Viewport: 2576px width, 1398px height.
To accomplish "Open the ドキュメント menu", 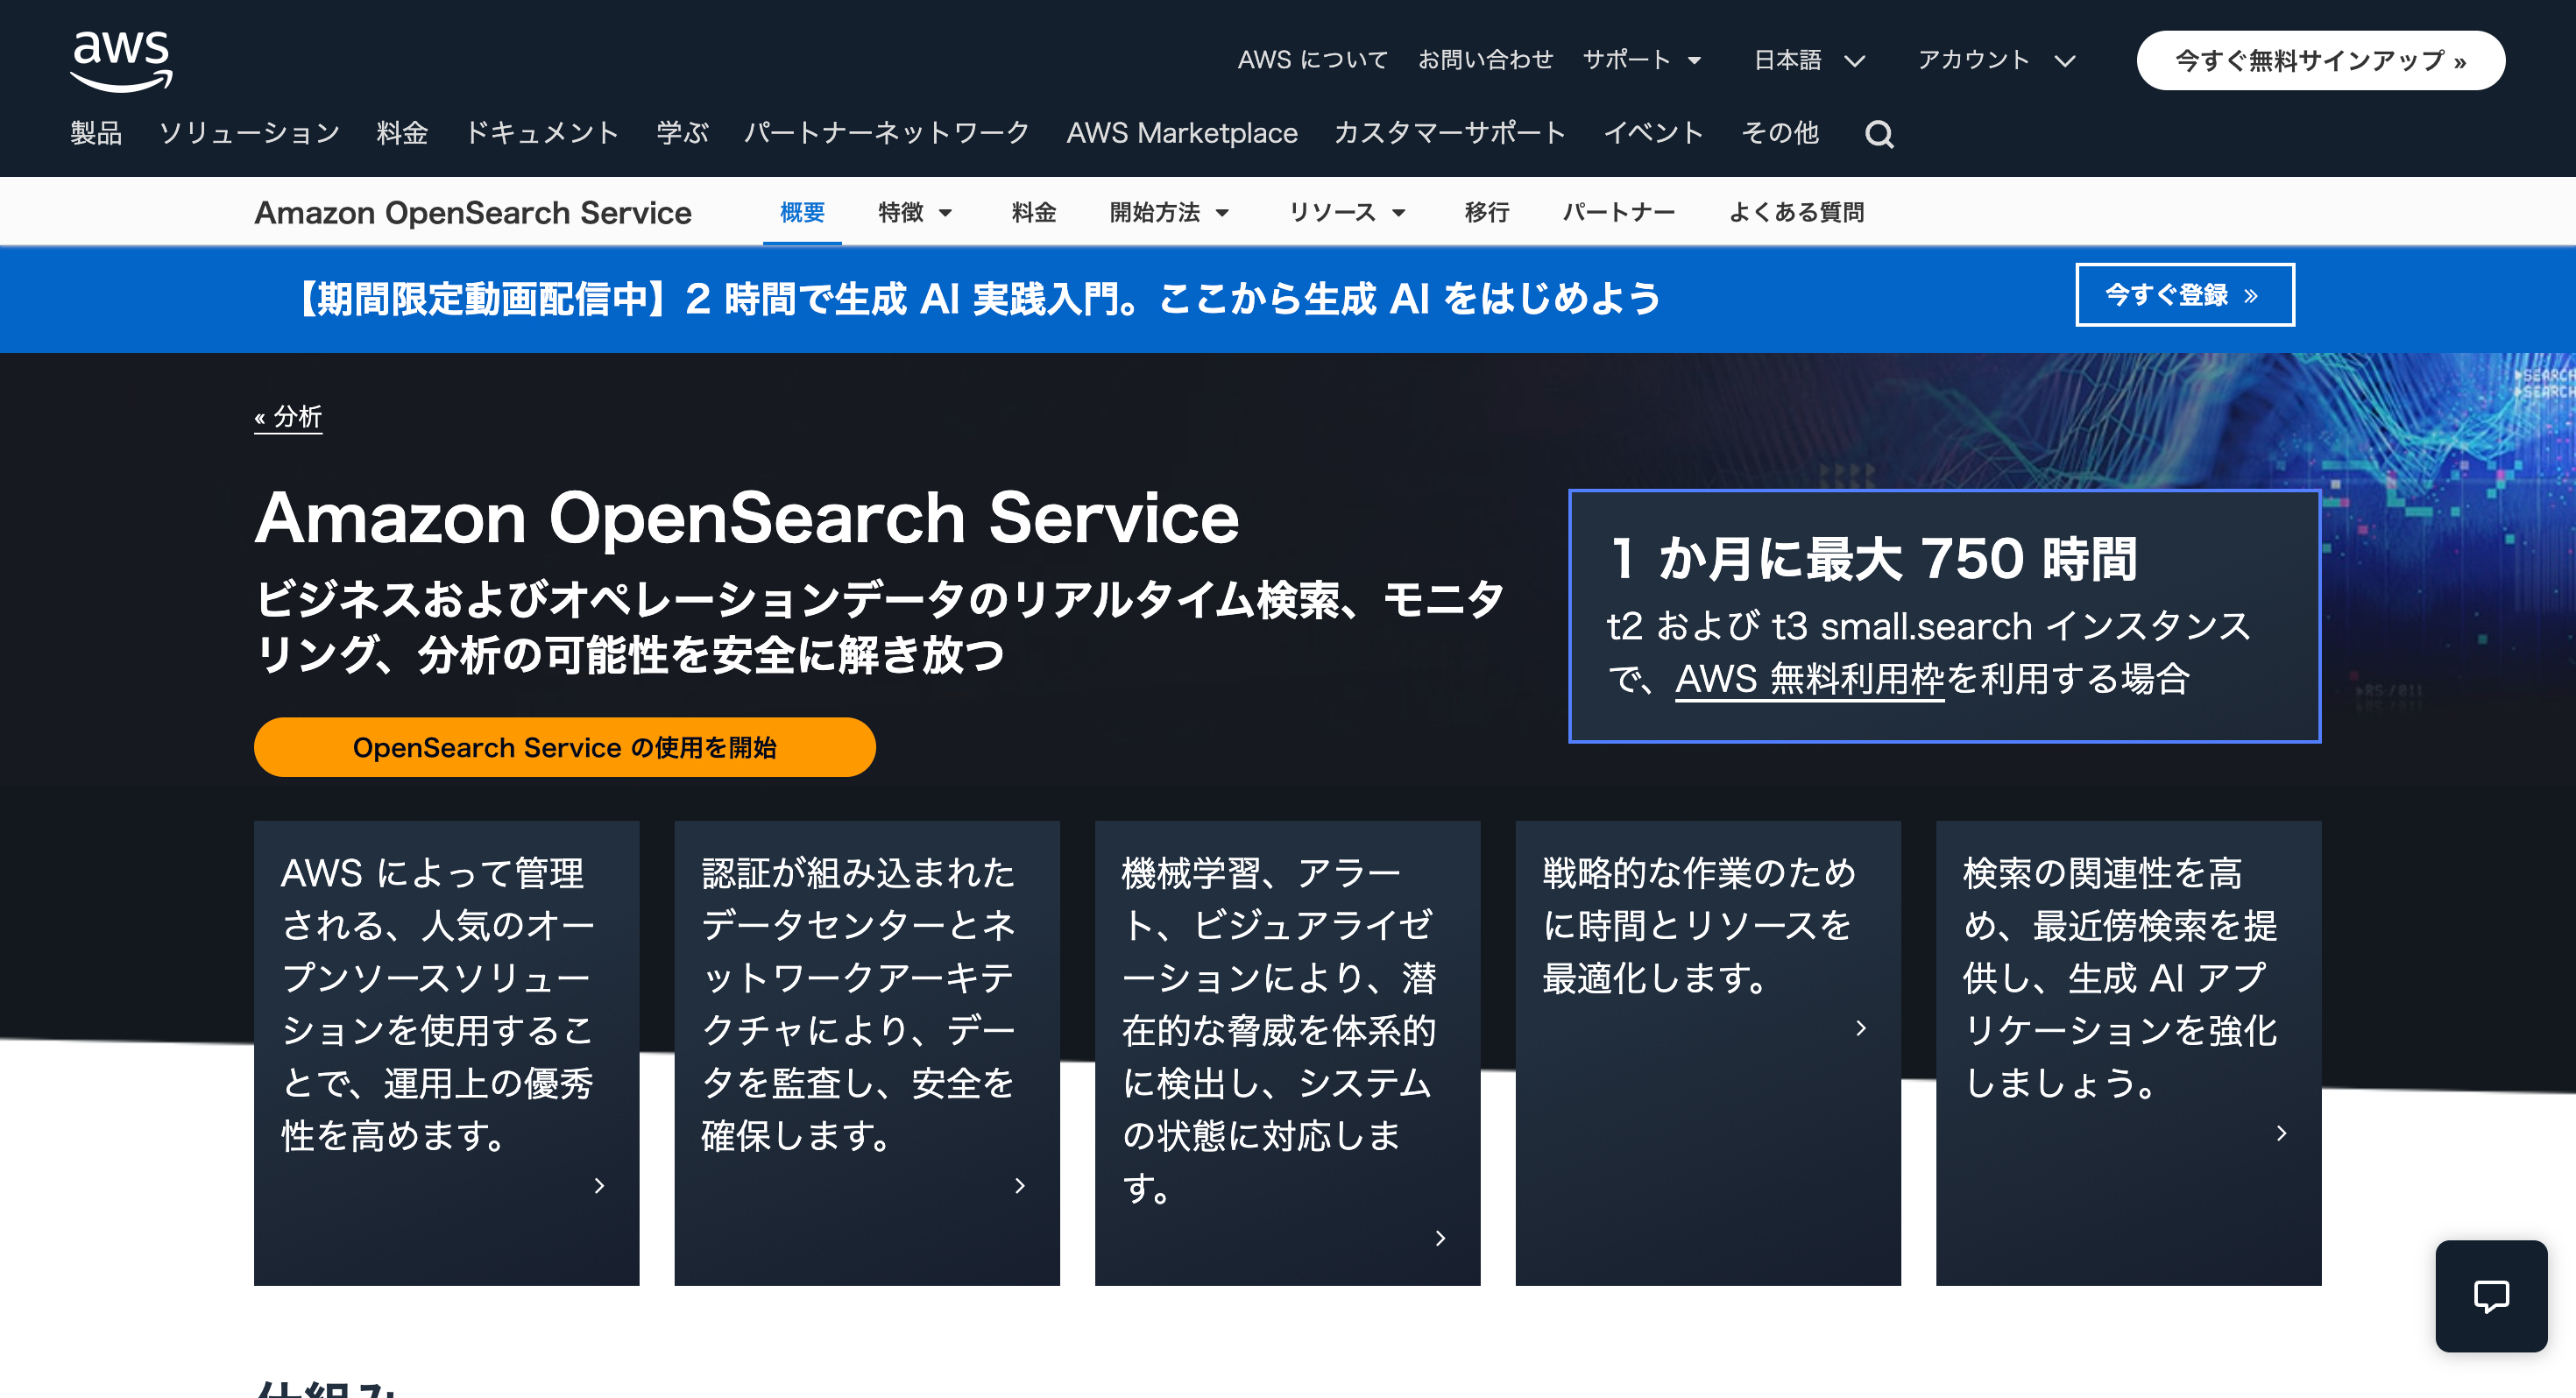I will point(542,133).
